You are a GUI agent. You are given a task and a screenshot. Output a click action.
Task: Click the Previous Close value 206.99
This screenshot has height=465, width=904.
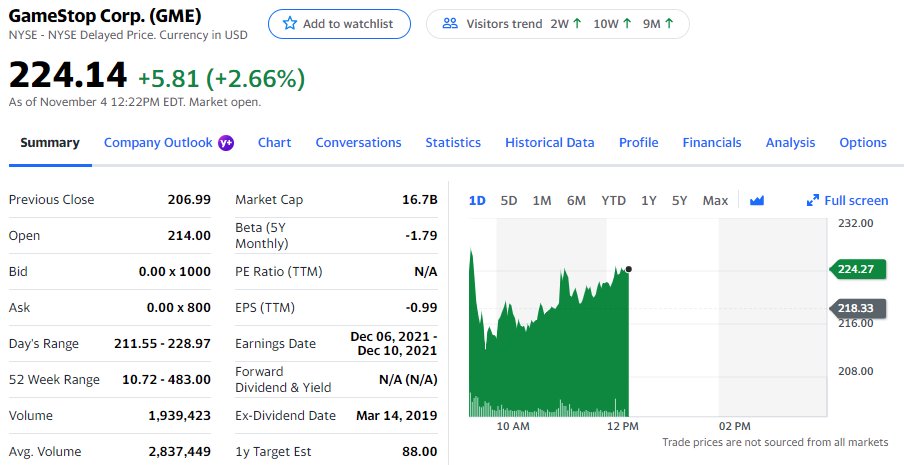(x=189, y=199)
